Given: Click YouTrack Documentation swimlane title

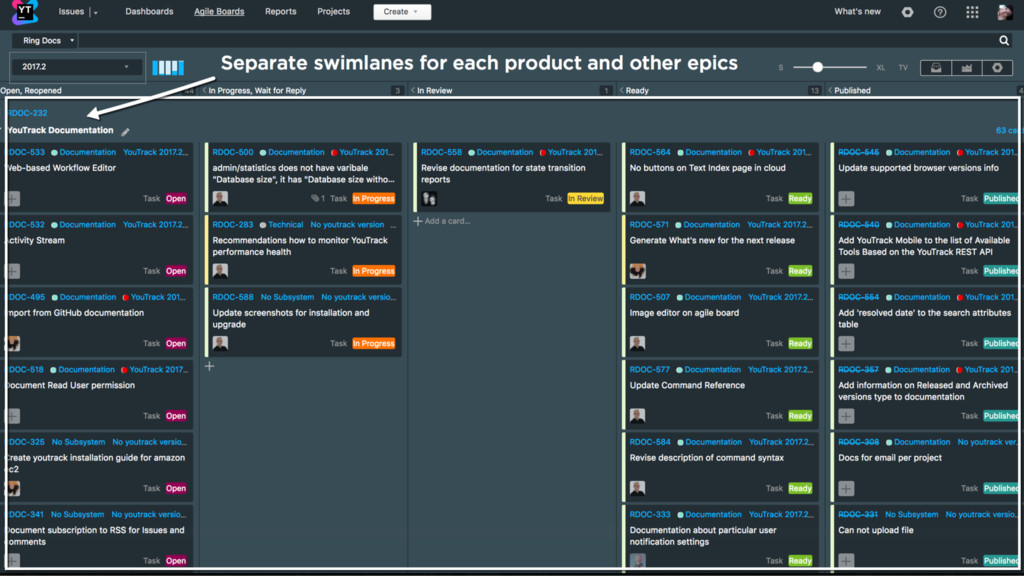Looking at the screenshot, I should click(x=61, y=131).
